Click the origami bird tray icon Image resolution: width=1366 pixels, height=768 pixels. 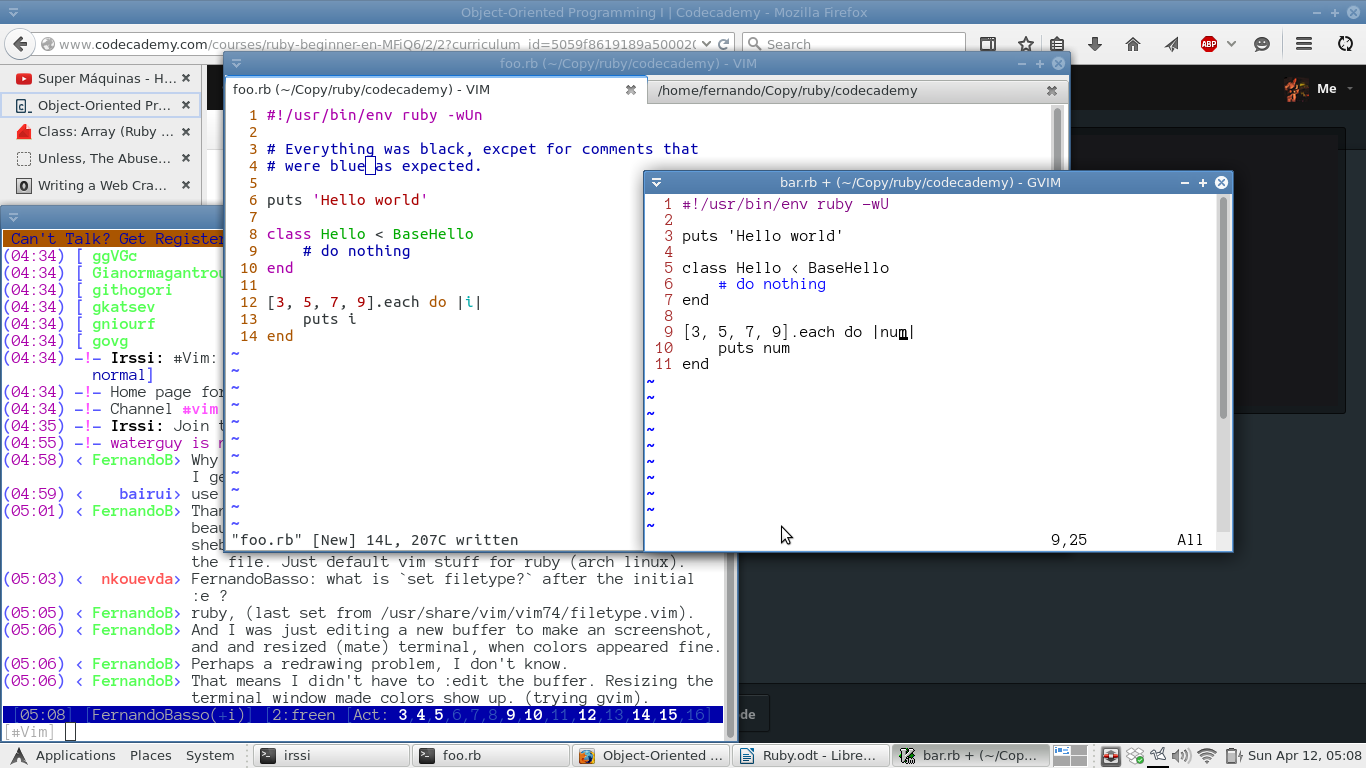[1159, 756]
